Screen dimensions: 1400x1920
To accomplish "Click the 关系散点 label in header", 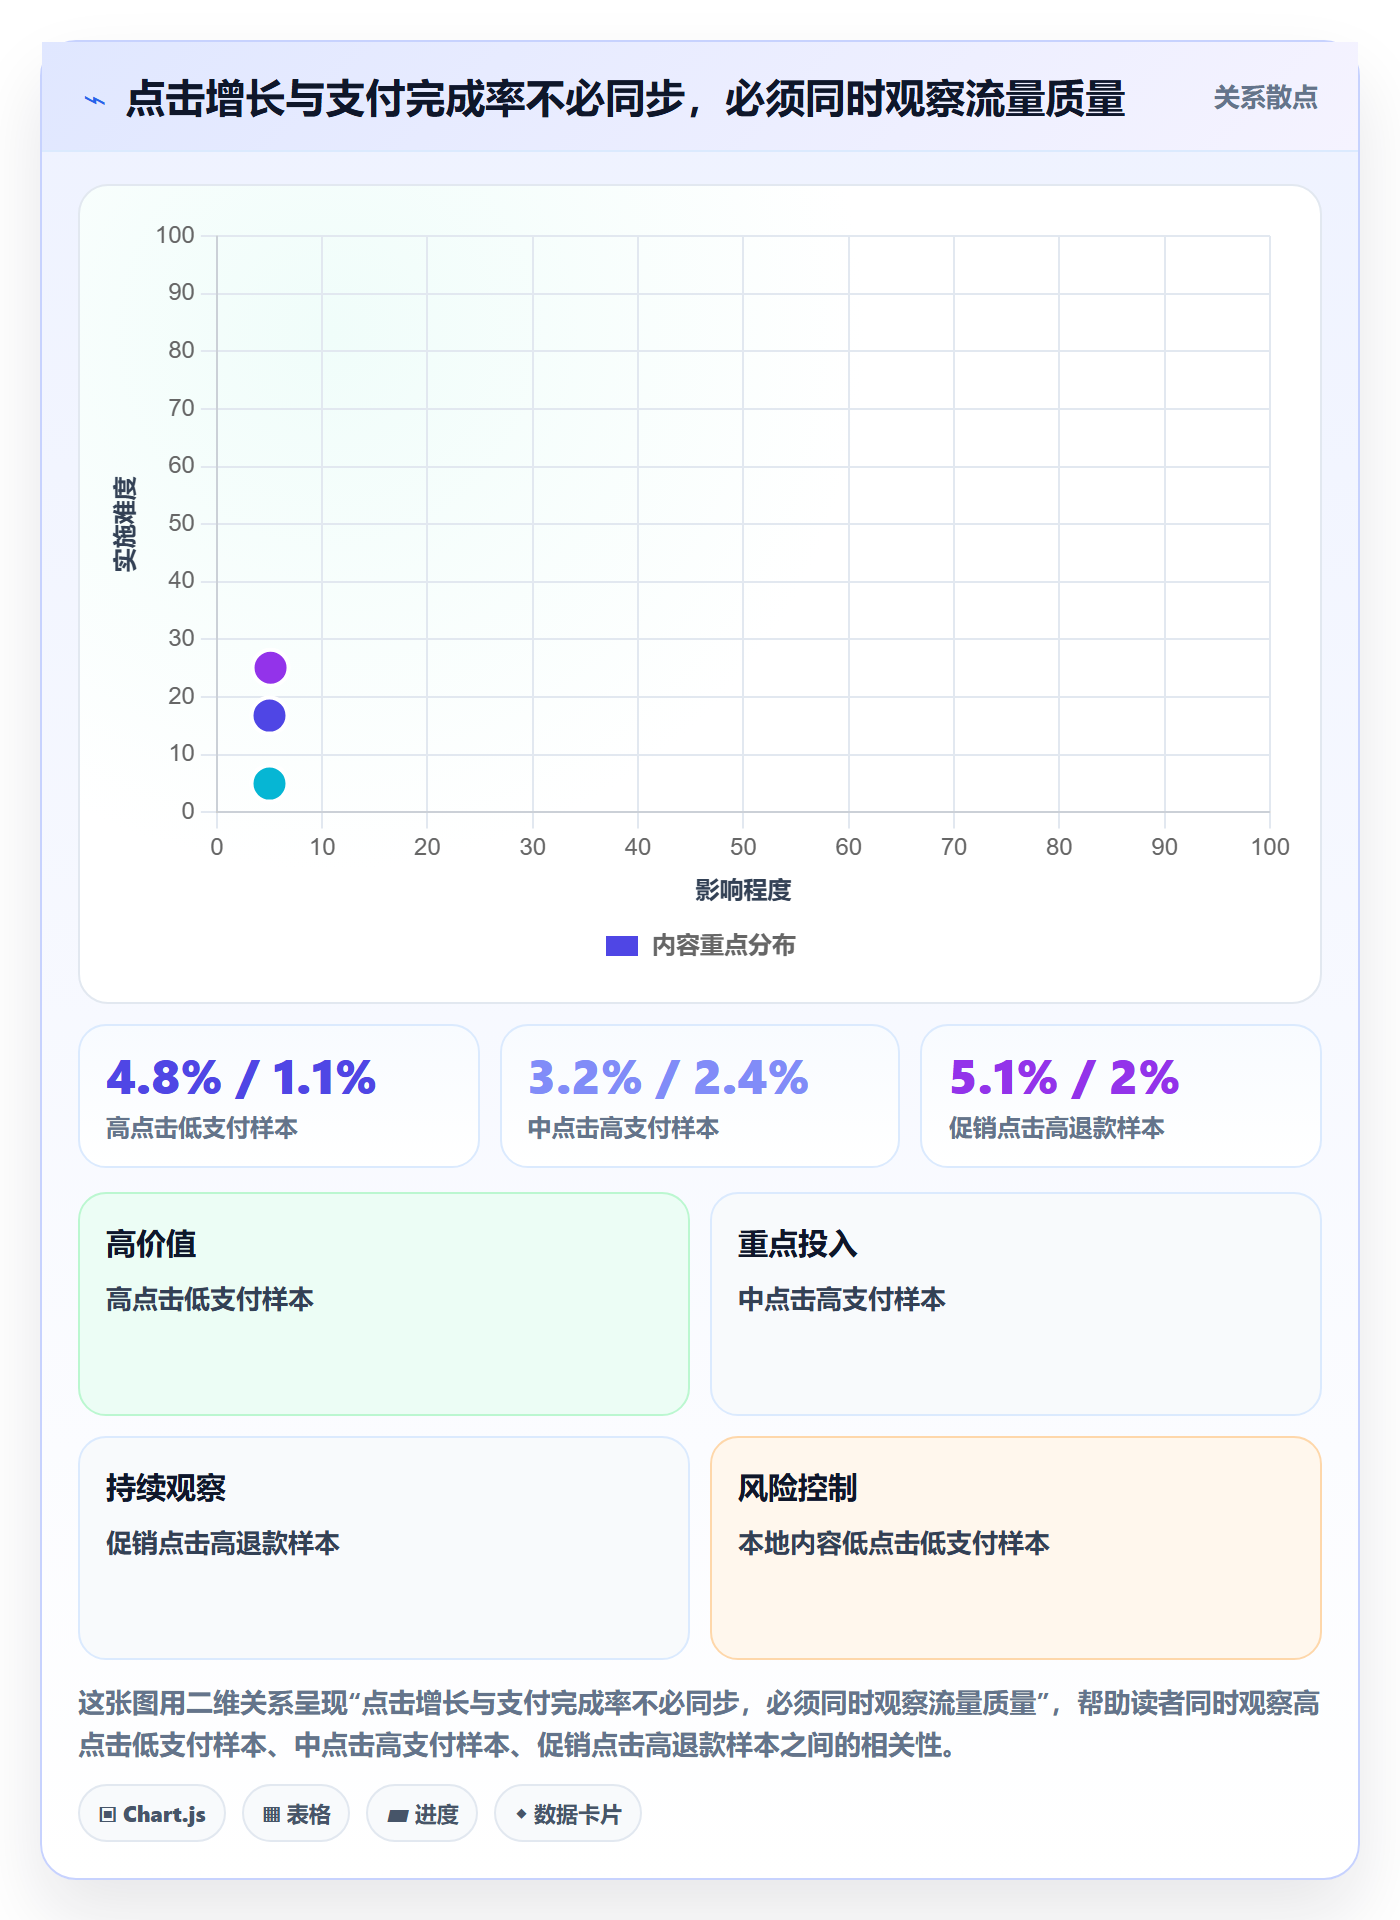I will tap(1265, 98).
